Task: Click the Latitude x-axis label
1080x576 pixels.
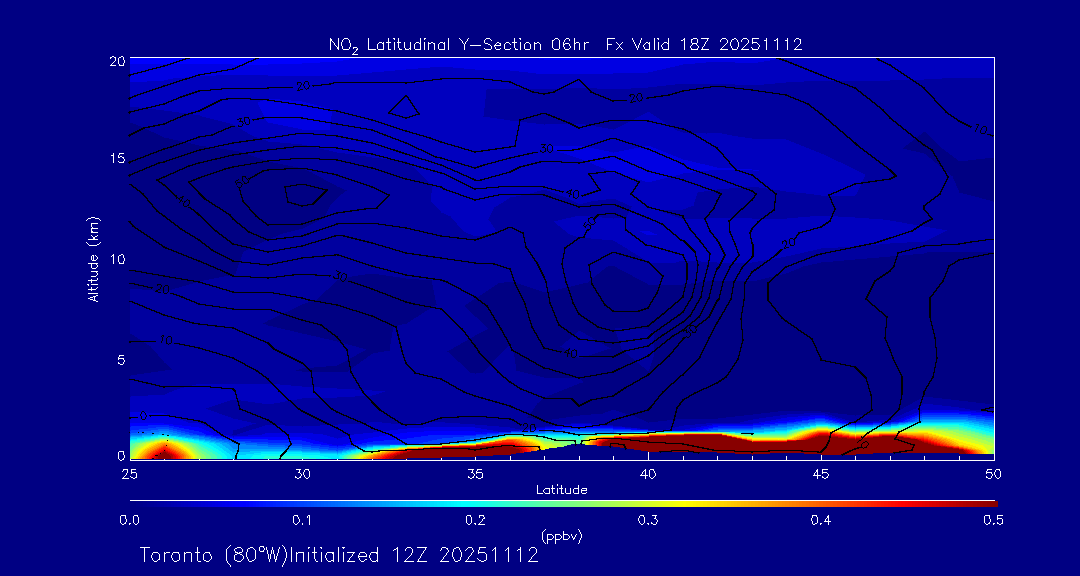Action: 562,490
